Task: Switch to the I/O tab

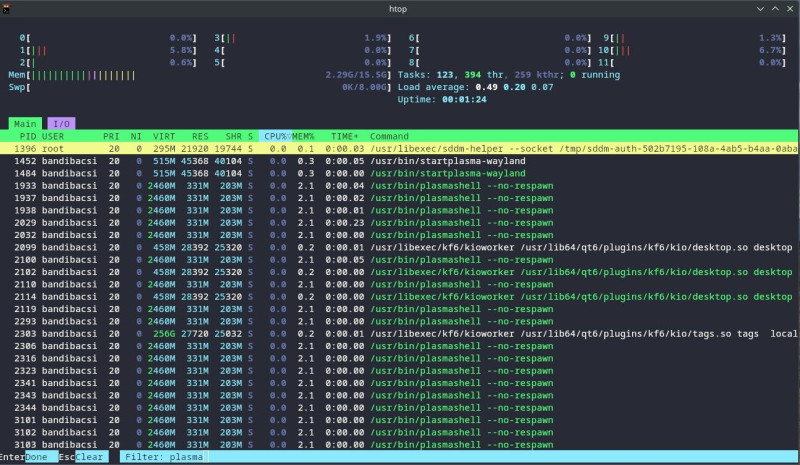Action: (x=61, y=124)
